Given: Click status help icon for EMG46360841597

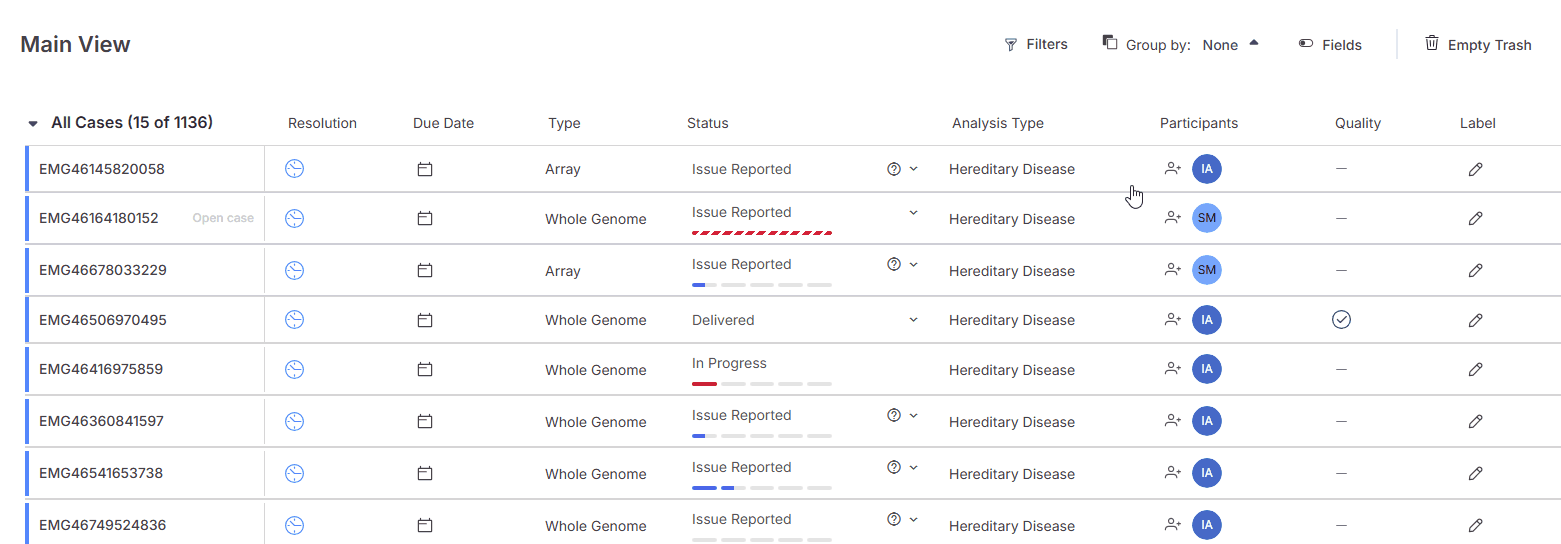Looking at the screenshot, I should (x=894, y=415).
